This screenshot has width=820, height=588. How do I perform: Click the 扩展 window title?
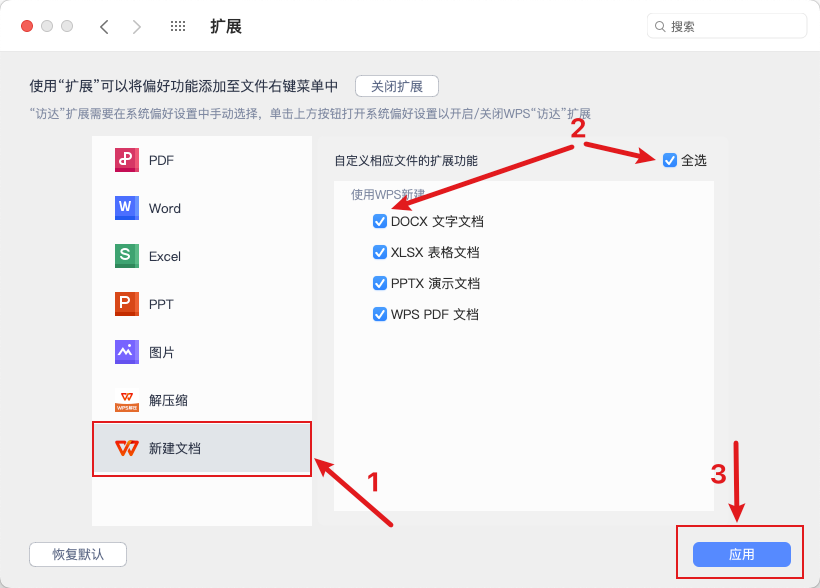point(226,26)
